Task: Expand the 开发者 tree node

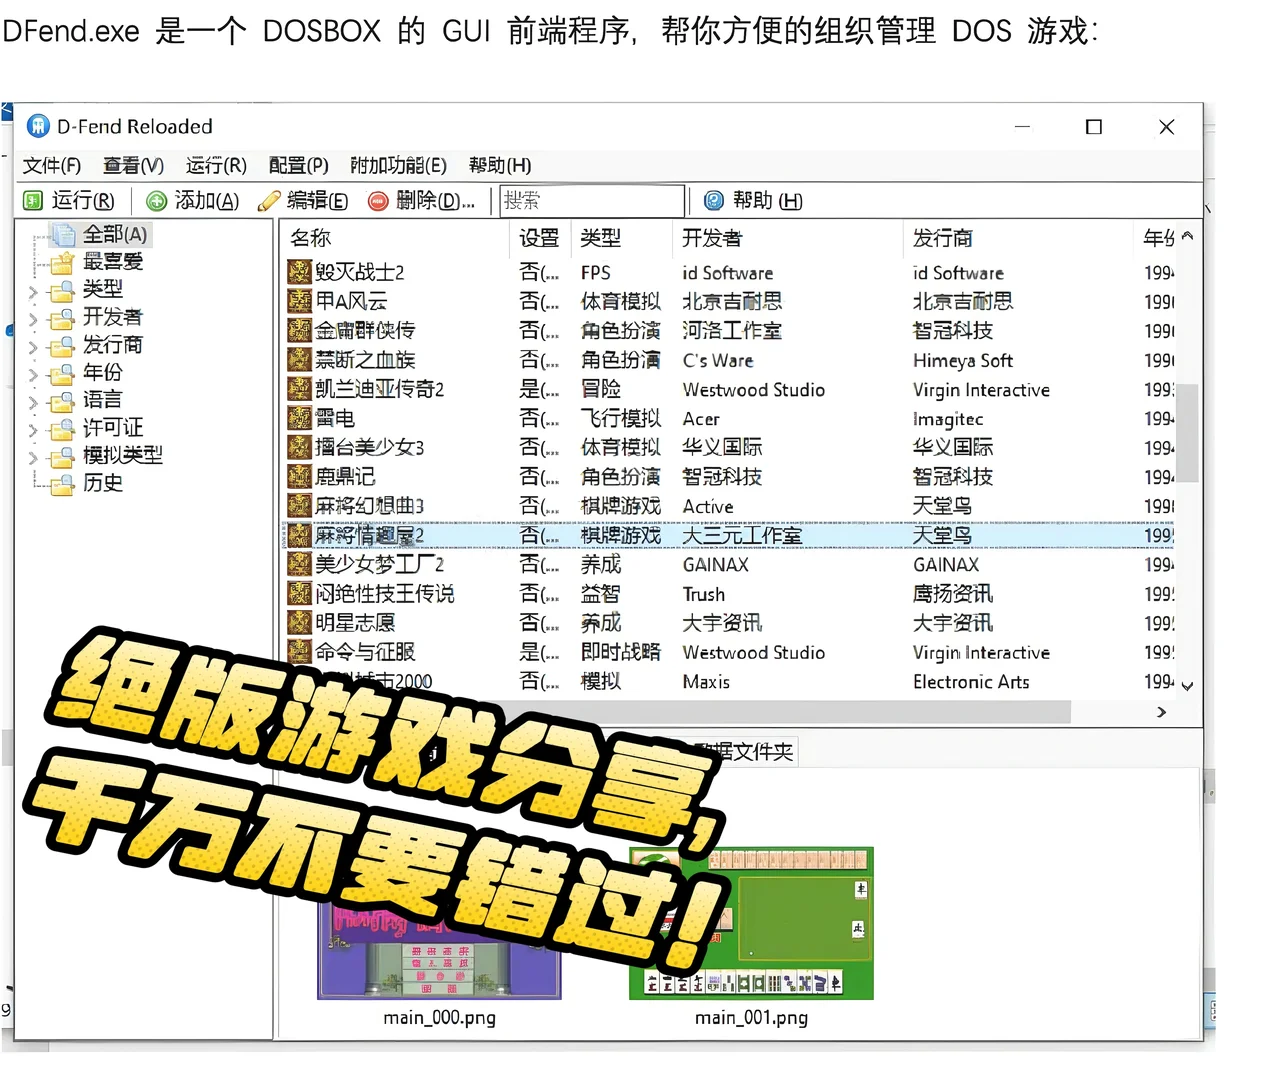Action: tap(33, 318)
